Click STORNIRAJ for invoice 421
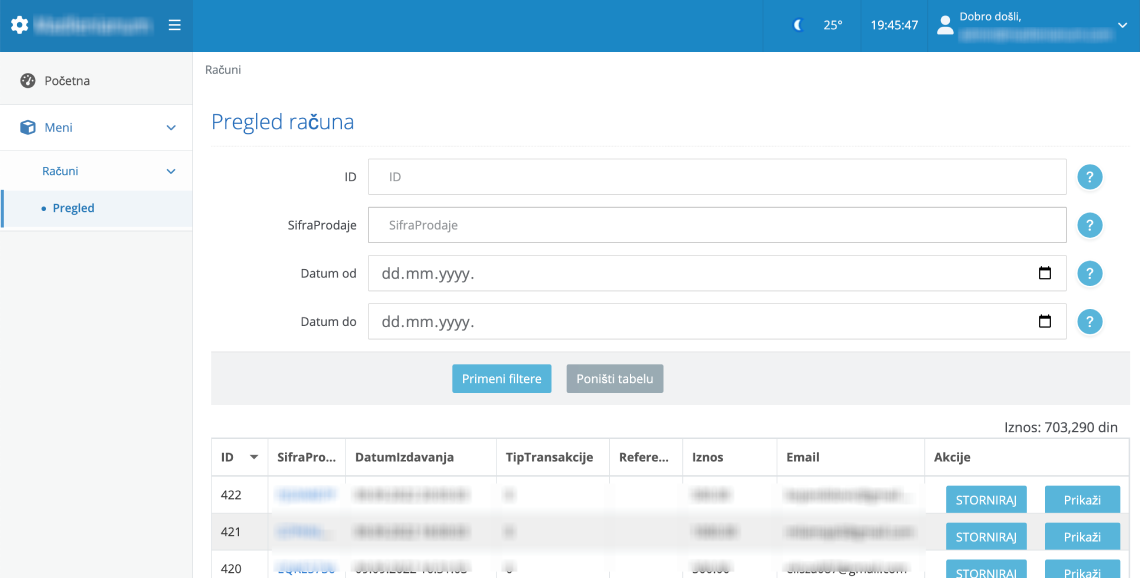This screenshot has height=578, width=1140. [986, 537]
